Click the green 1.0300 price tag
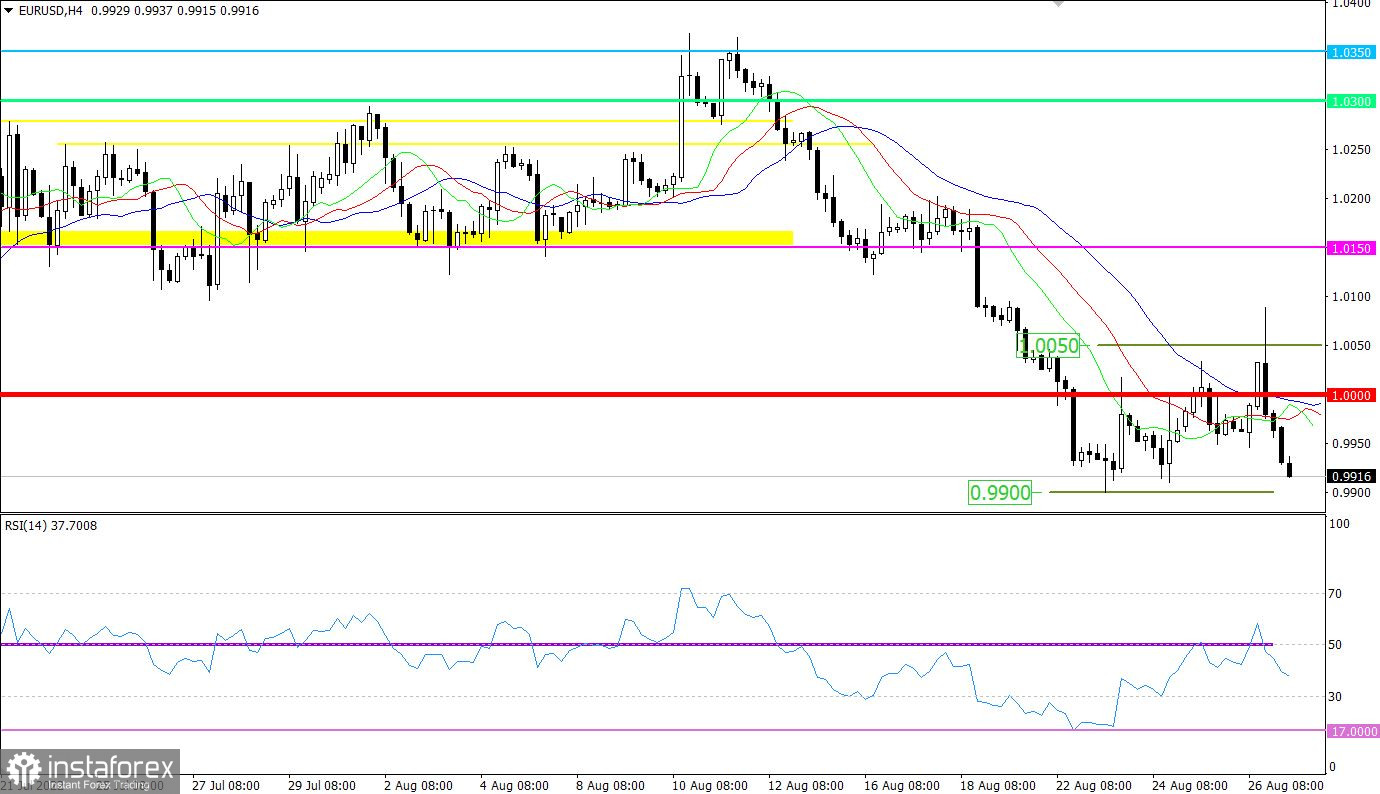The image size is (1380, 794). click(1352, 100)
